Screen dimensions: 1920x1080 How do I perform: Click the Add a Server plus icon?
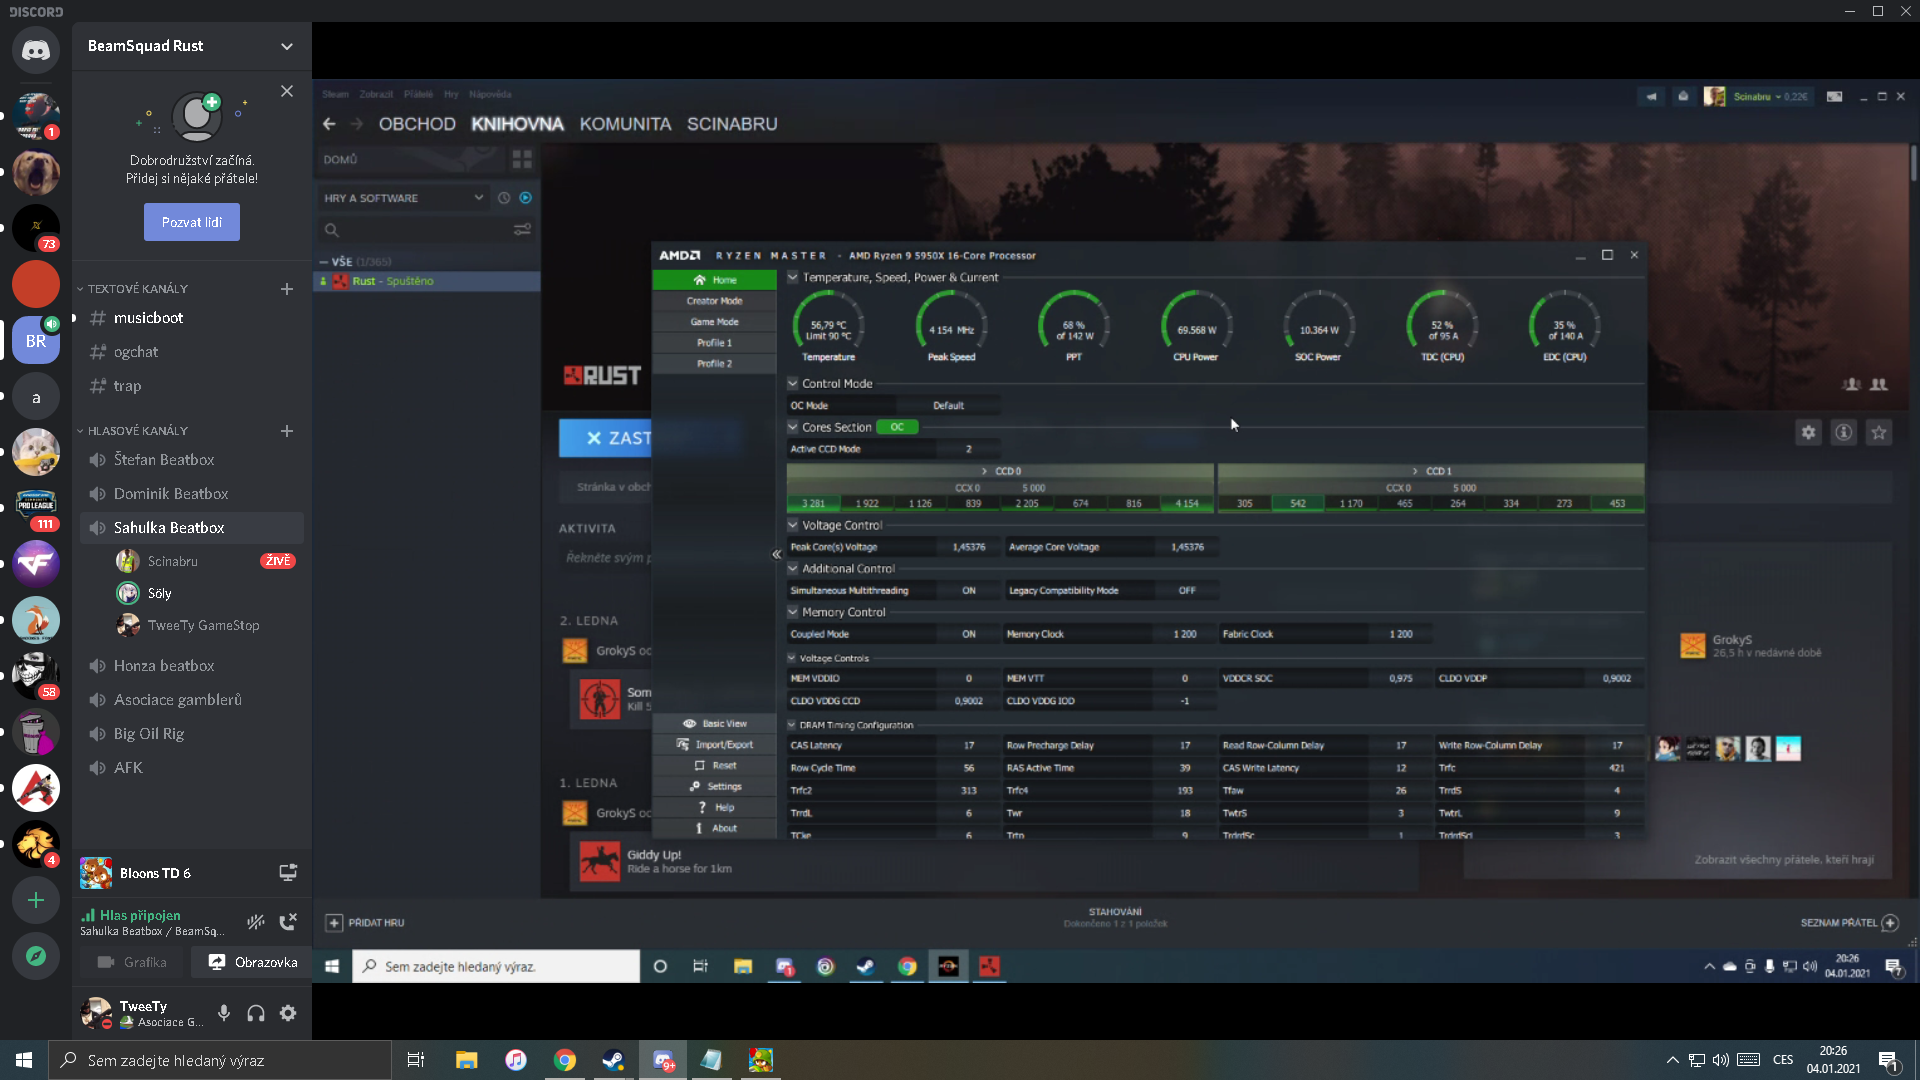36,900
